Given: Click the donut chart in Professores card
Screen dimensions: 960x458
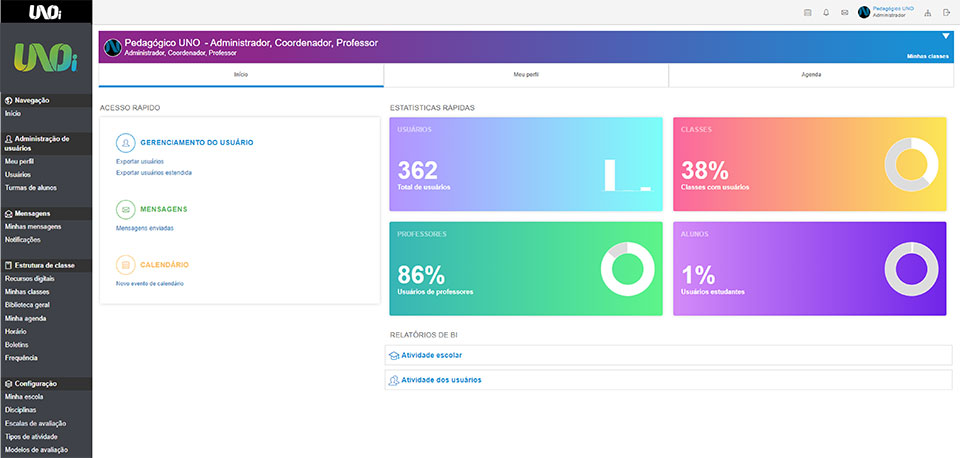Looking at the screenshot, I should tap(628, 269).
